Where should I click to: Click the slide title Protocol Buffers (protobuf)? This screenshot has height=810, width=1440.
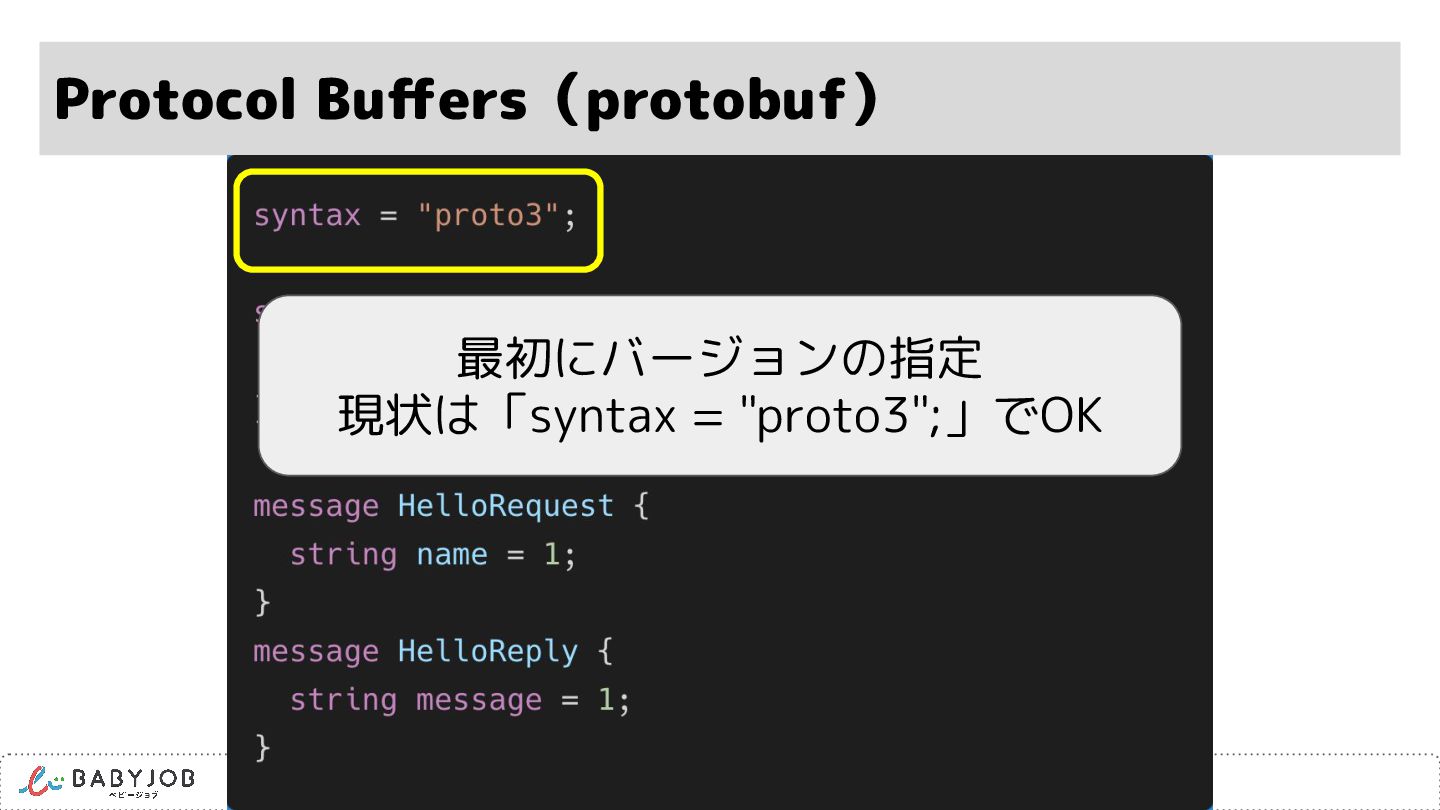pyautogui.click(x=466, y=100)
